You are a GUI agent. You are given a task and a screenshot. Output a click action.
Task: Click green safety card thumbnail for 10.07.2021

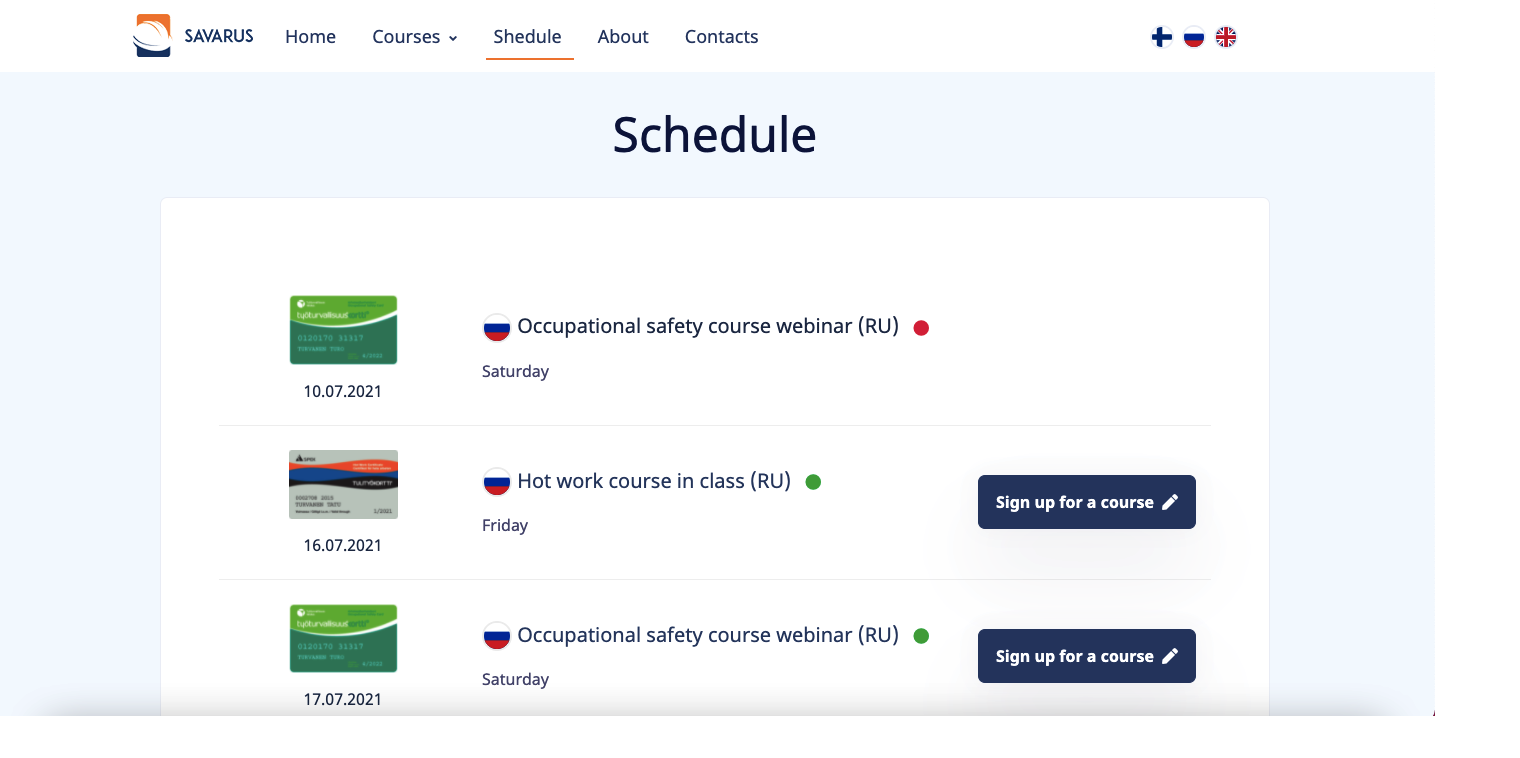click(343, 330)
